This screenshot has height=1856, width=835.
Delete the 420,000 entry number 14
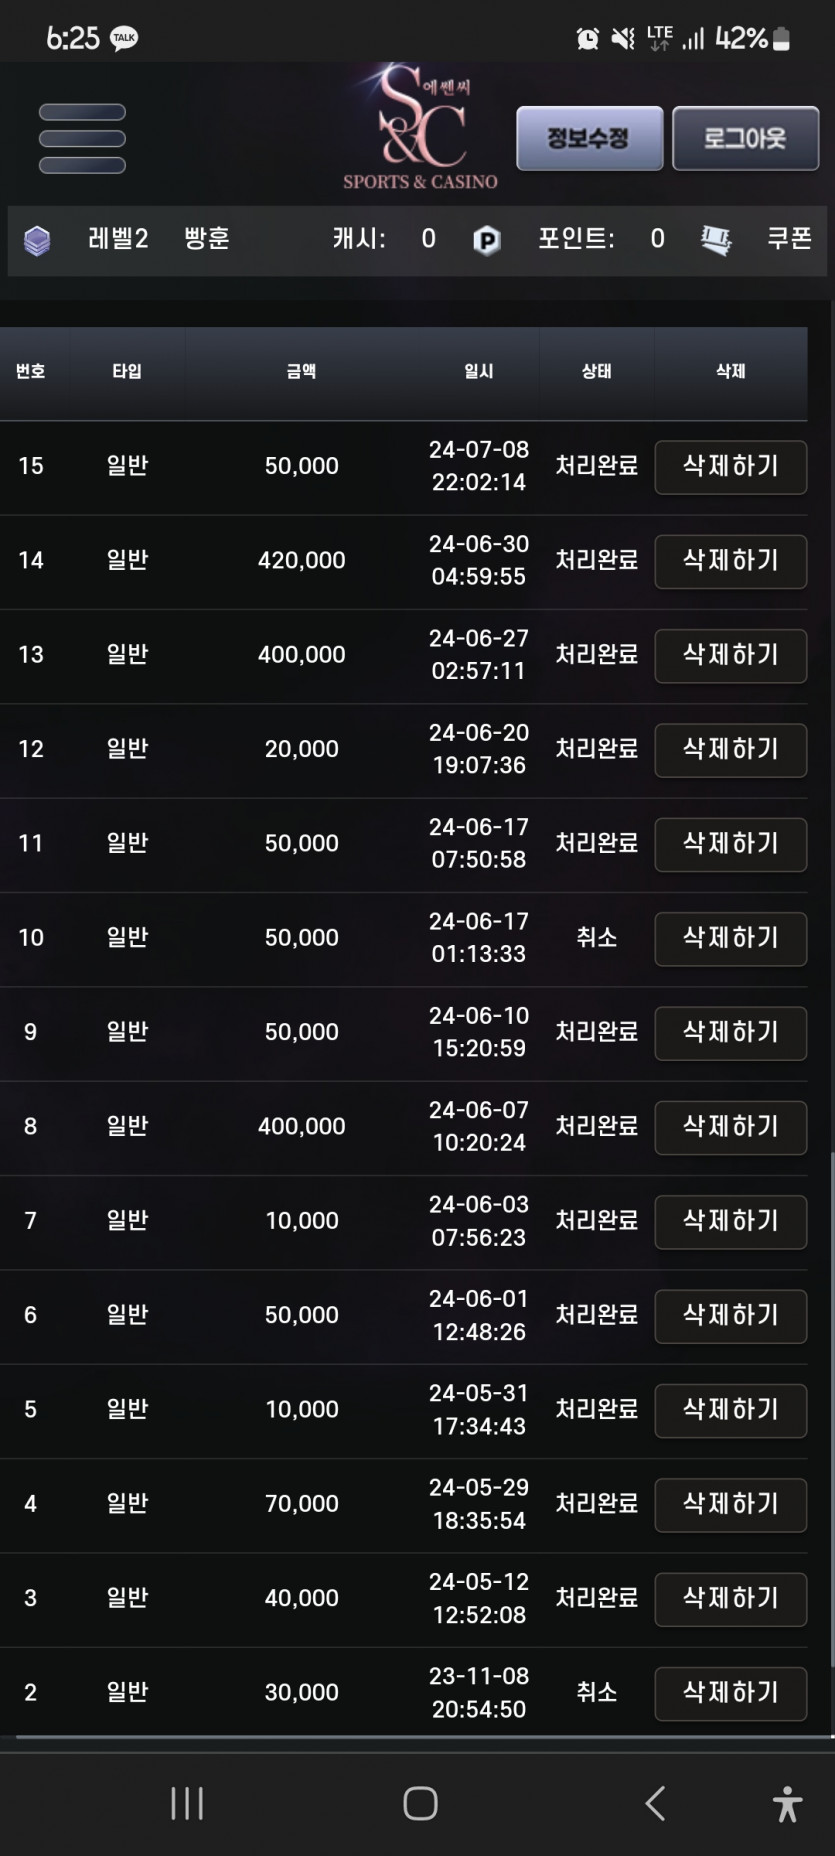(730, 561)
